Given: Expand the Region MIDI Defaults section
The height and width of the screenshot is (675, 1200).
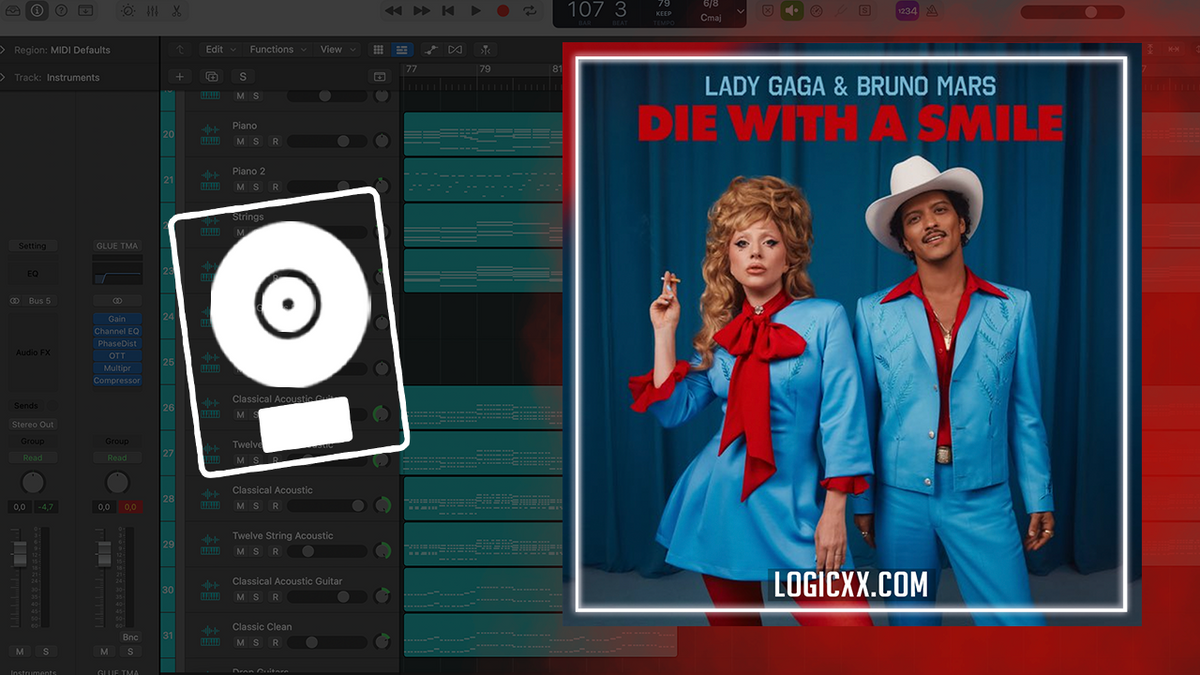Looking at the screenshot, I should coord(4,50).
